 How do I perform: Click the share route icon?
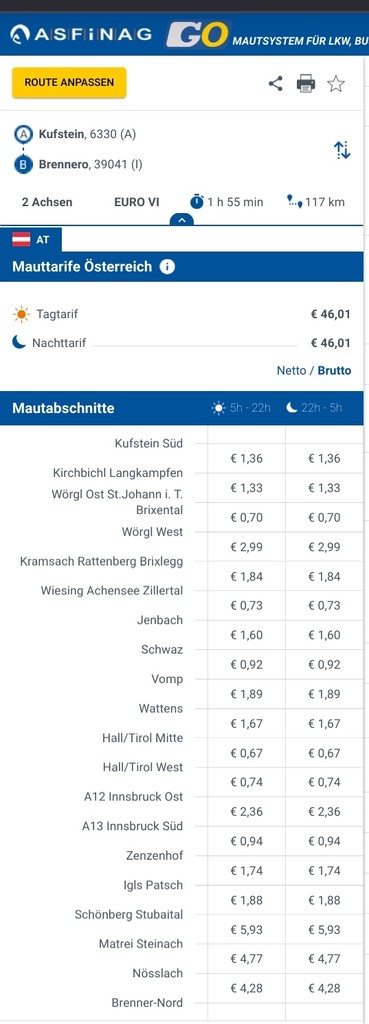(x=276, y=84)
